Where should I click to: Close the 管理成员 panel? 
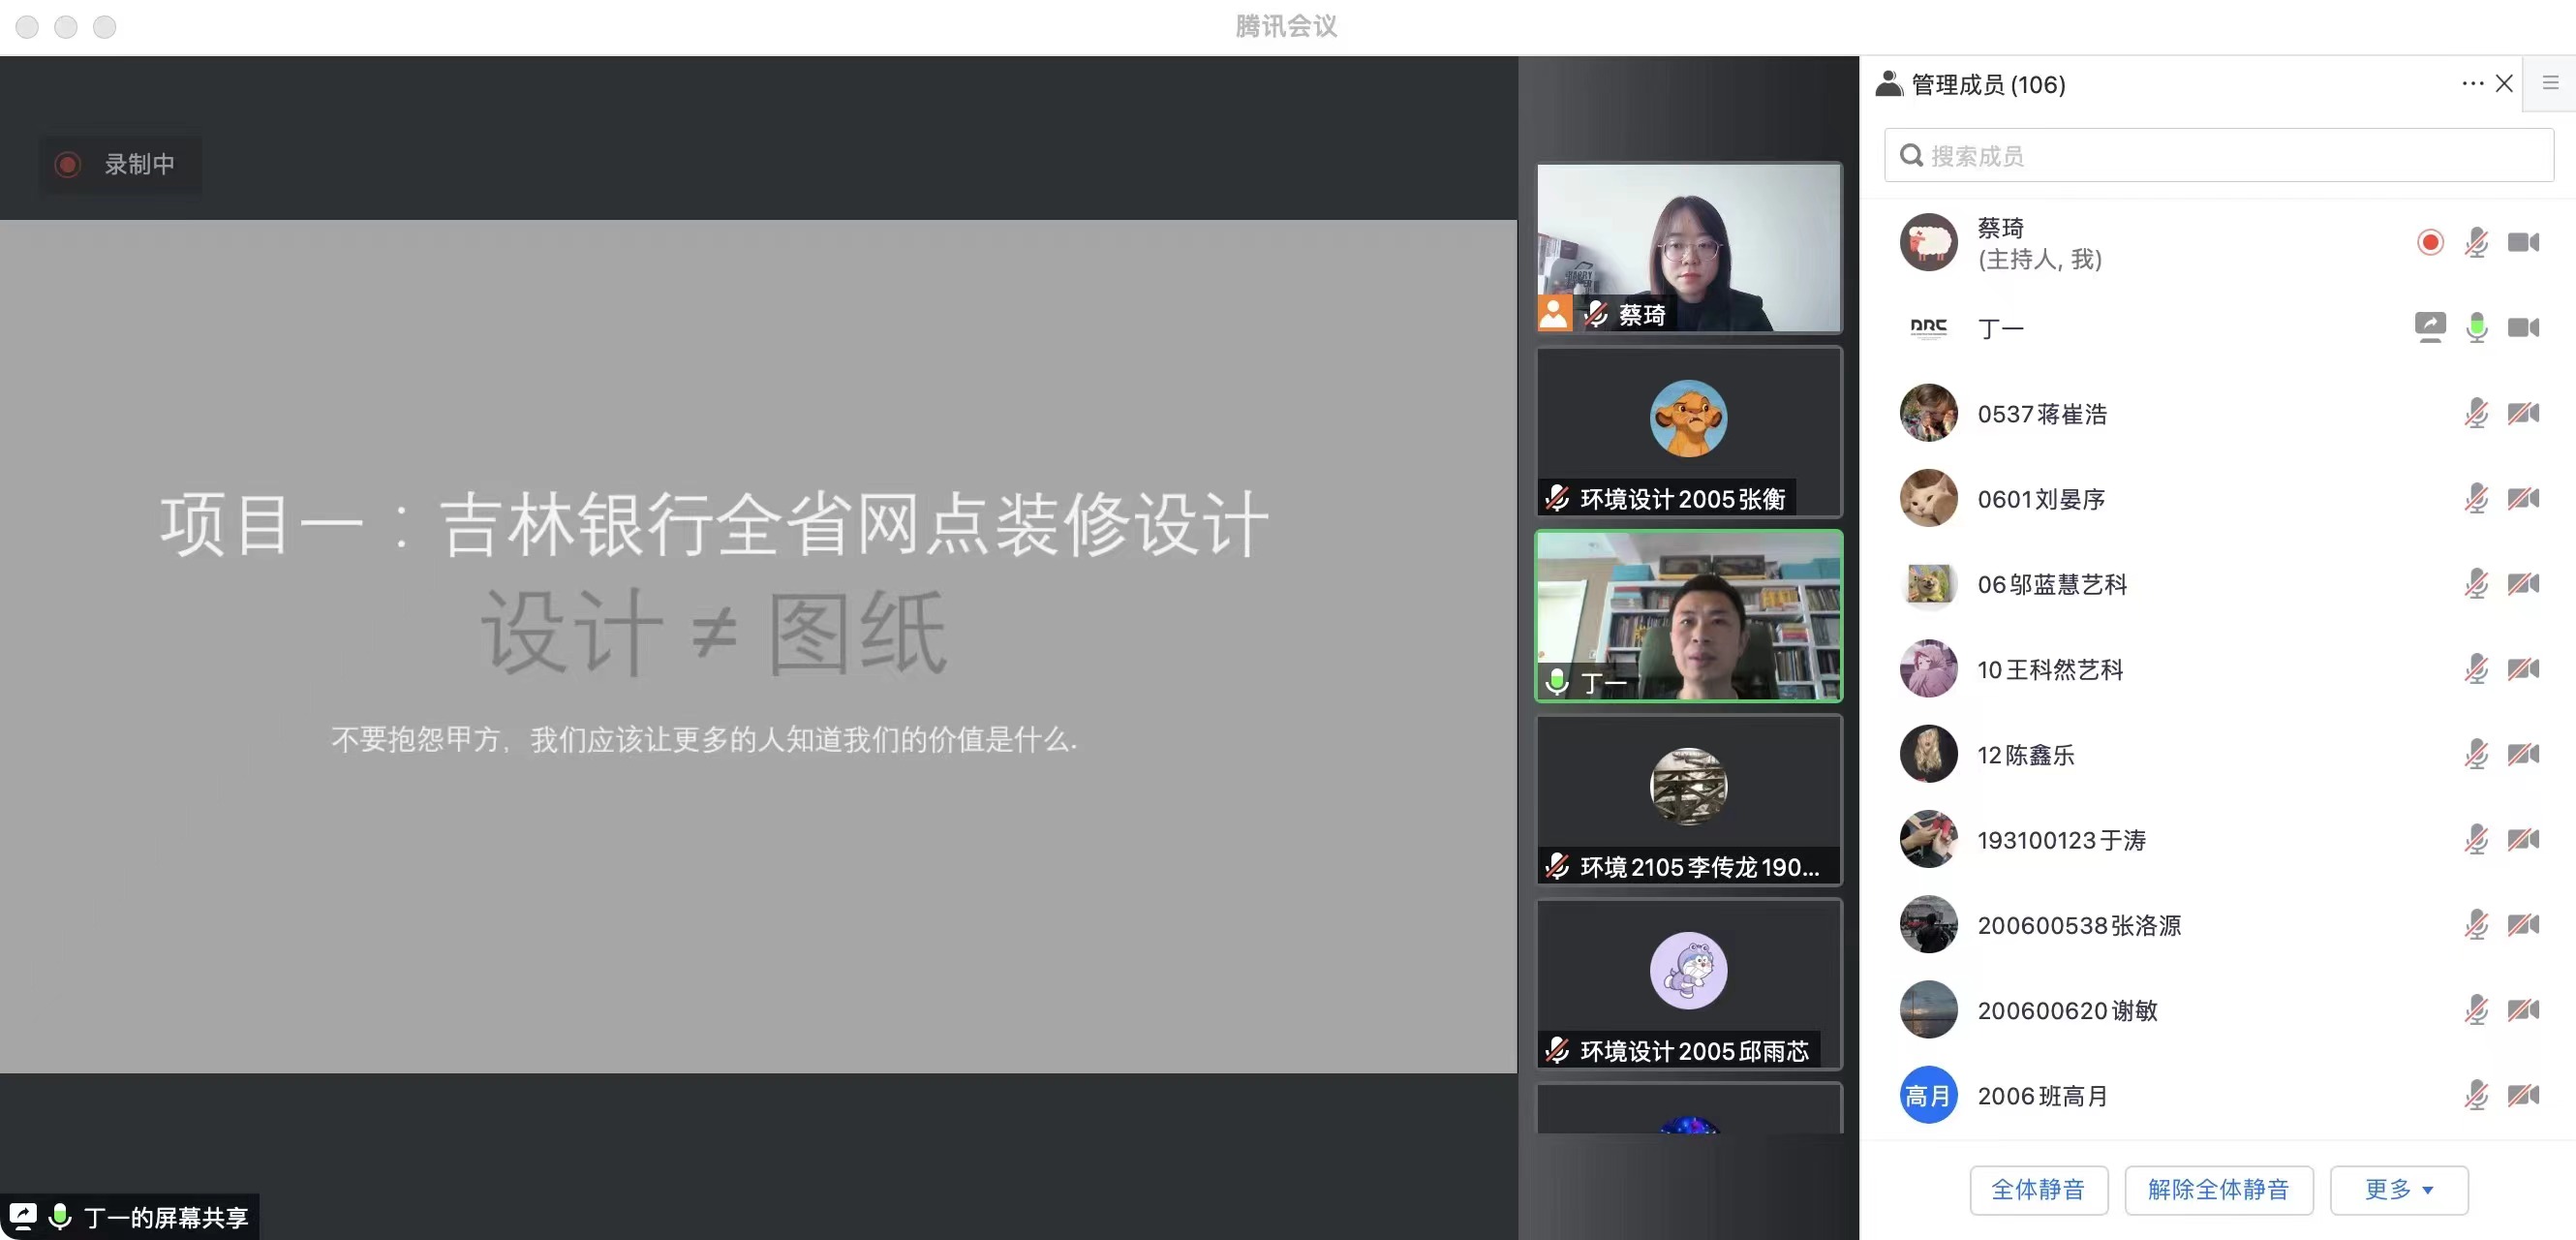2504,84
